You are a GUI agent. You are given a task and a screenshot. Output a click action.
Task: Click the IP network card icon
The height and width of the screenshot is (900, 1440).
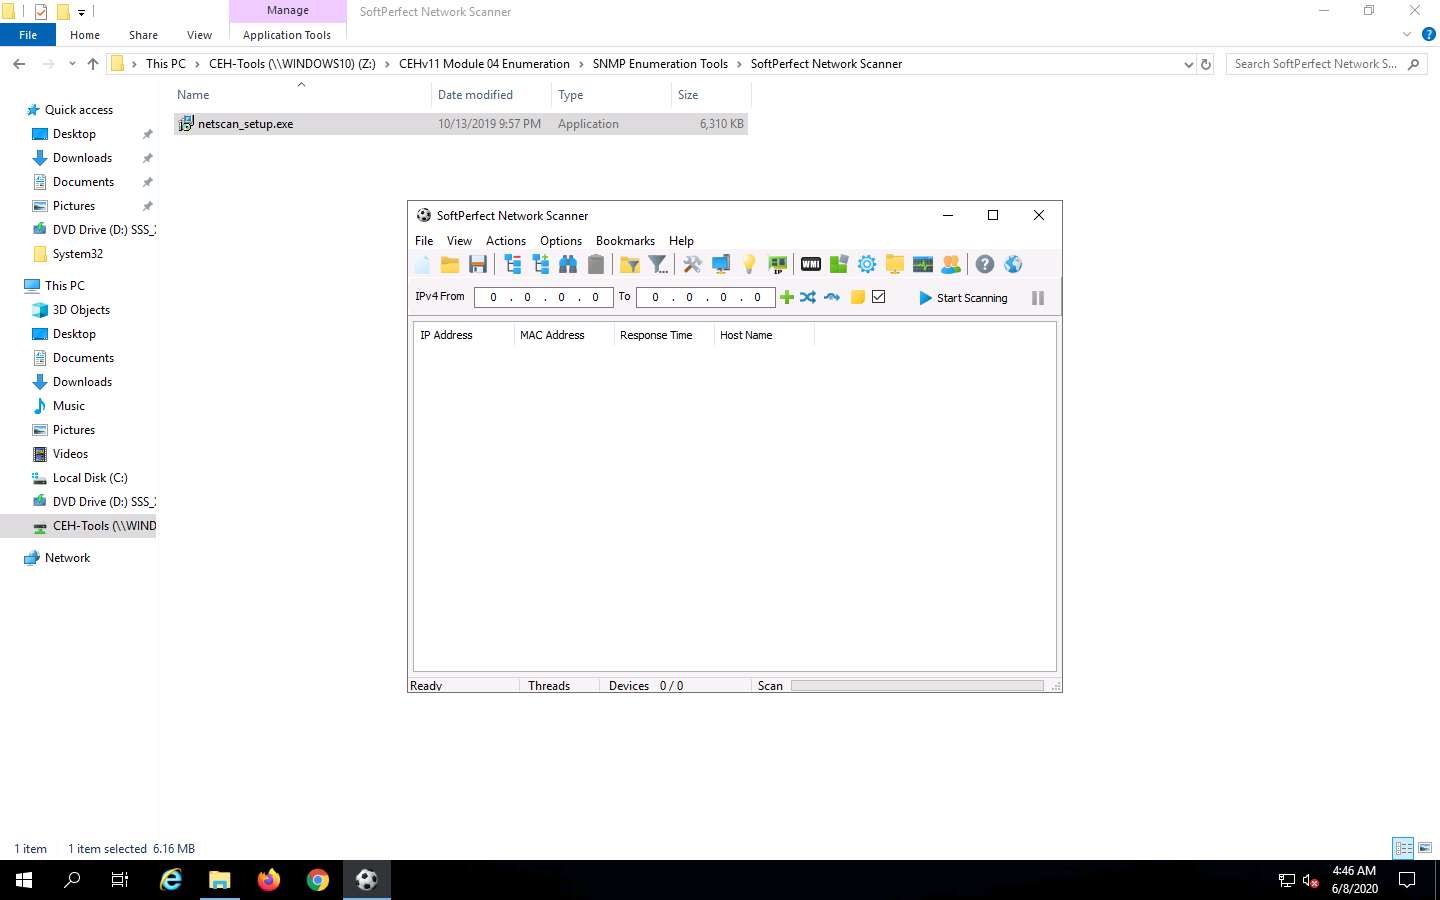777,265
